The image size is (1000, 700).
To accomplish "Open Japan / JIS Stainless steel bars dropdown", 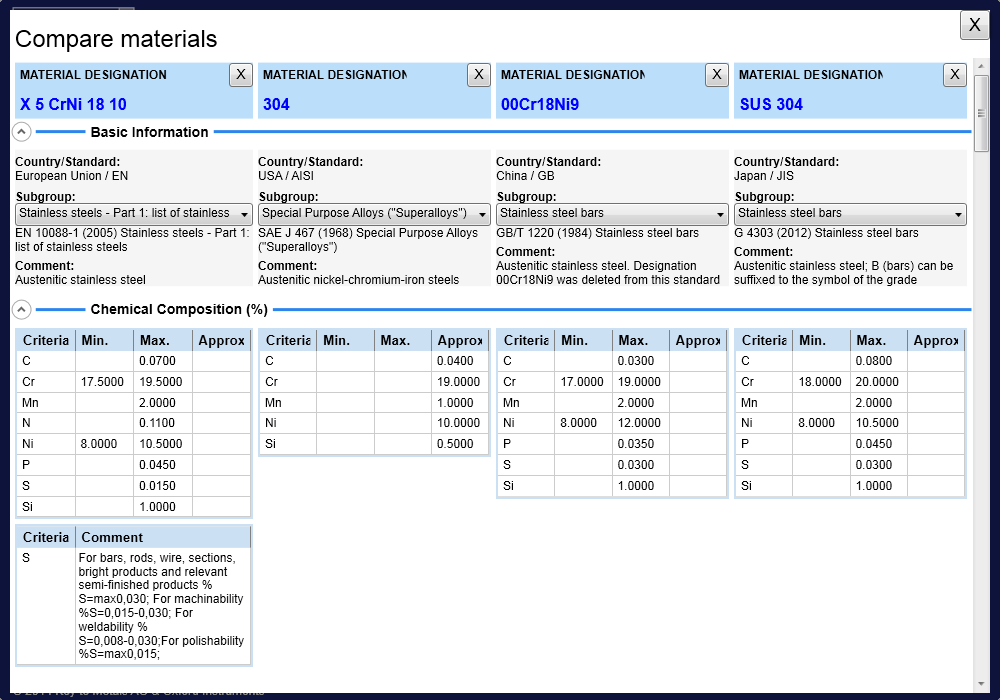I will click(x=850, y=214).
